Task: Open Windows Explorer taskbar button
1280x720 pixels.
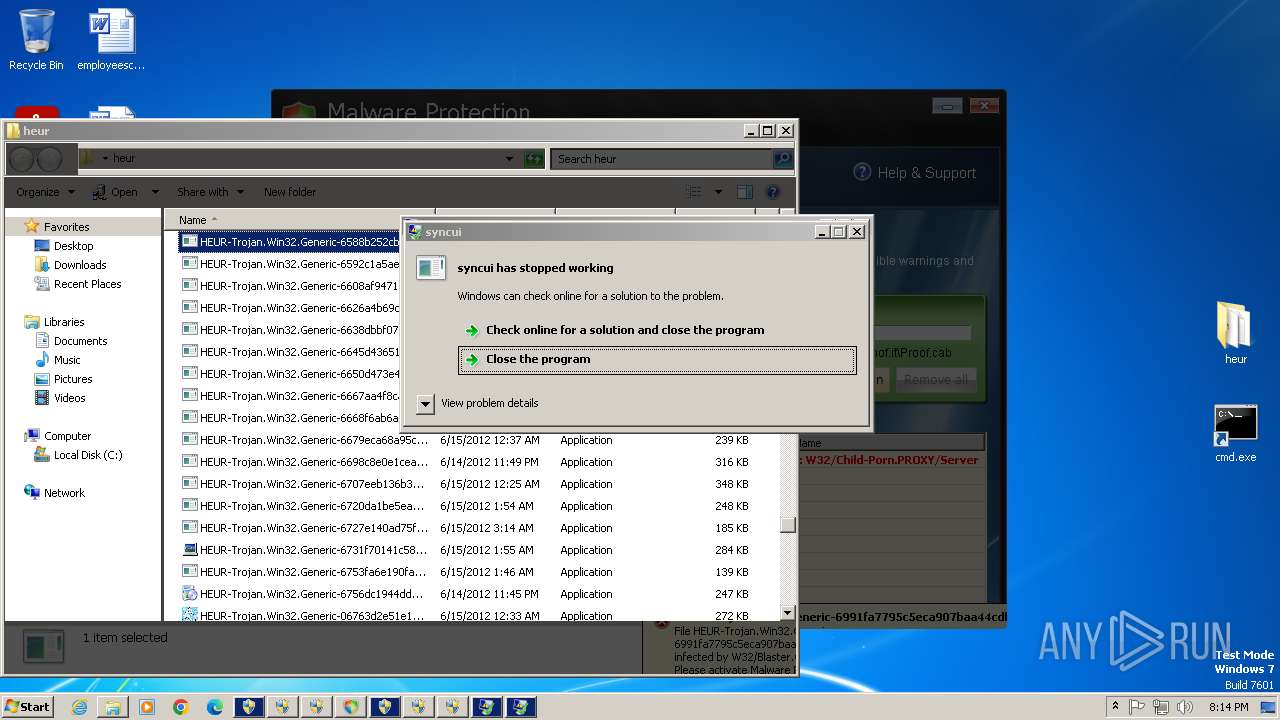Action: pos(113,707)
